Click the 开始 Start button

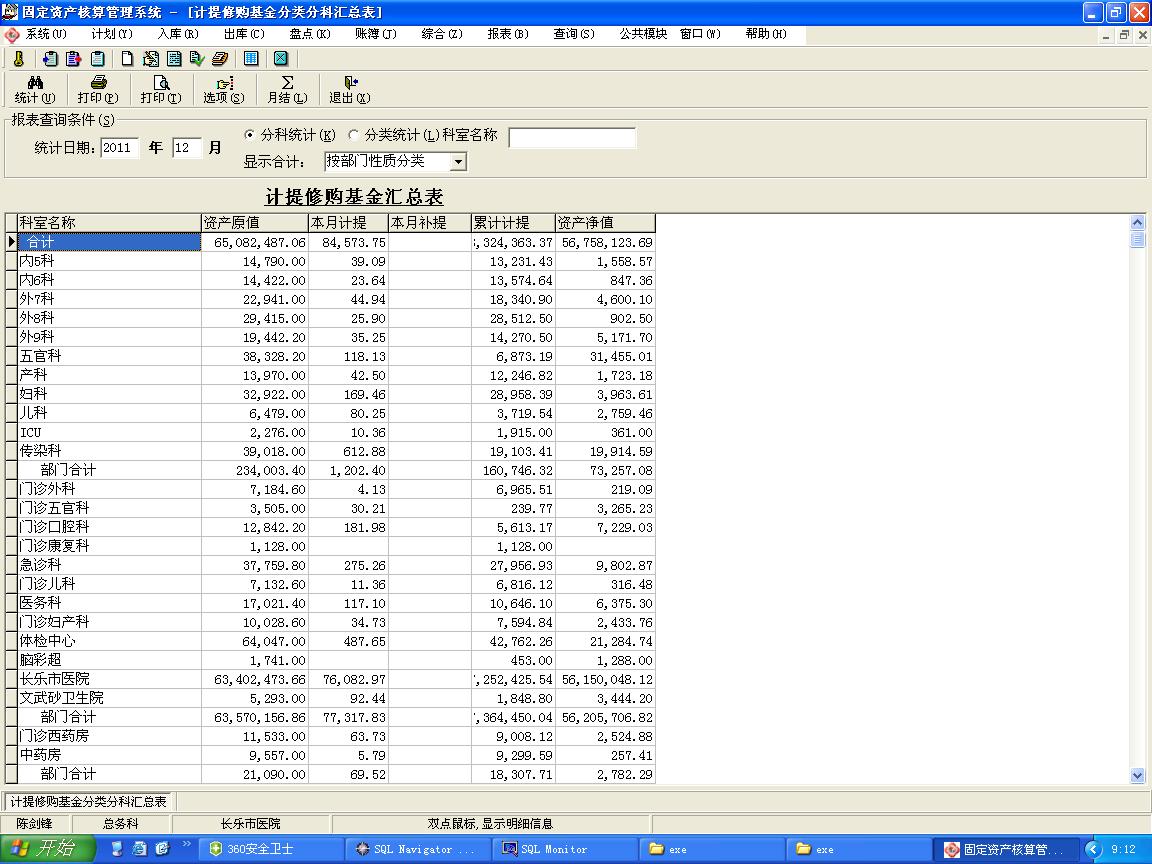(48, 849)
